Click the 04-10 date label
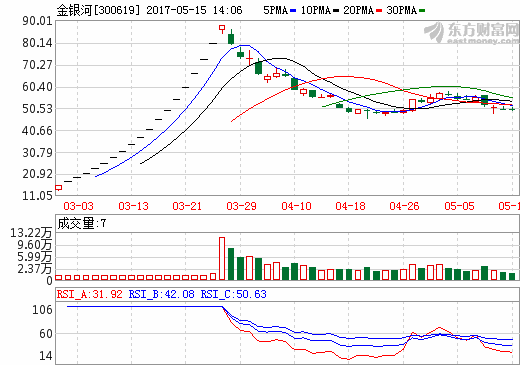 coord(296,206)
